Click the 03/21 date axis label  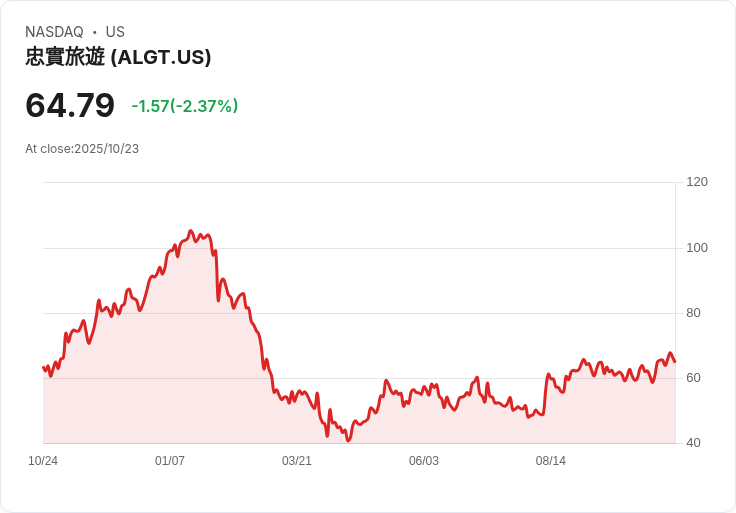pos(297,460)
